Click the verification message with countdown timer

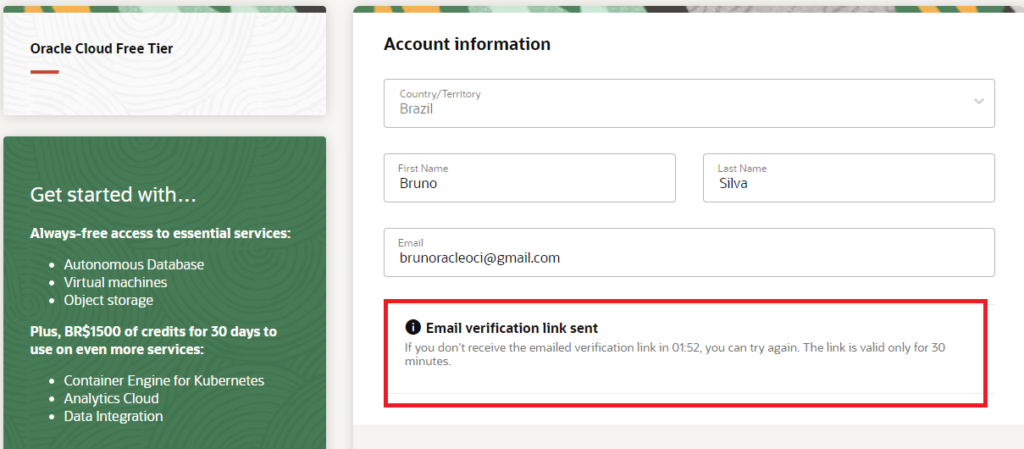click(x=675, y=354)
